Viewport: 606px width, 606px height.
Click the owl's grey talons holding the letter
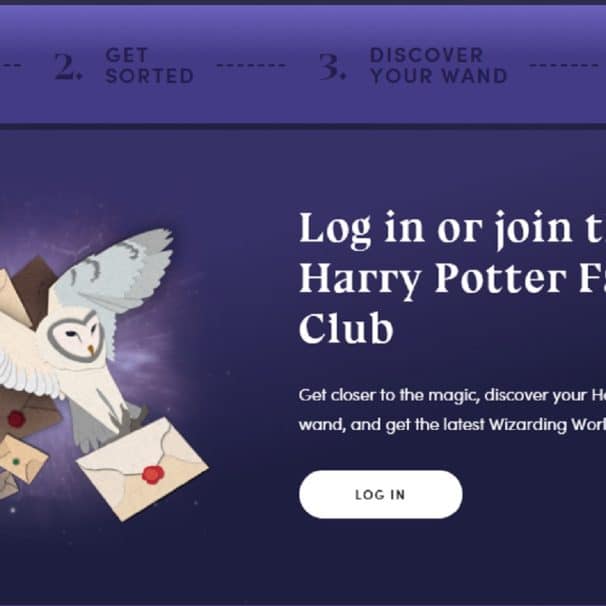click(129, 418)
